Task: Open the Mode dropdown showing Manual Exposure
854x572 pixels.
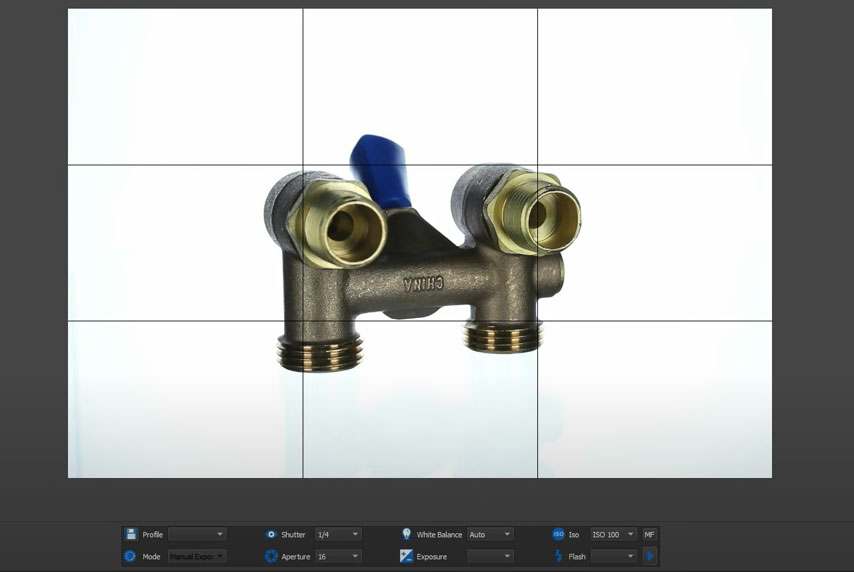Action: pyautogui.click(x=197, y=556)
